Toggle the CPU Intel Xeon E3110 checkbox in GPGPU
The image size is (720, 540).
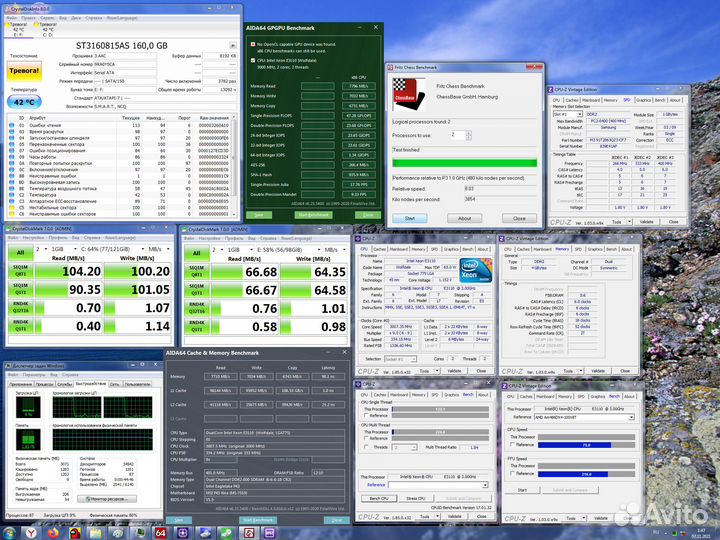253,60
